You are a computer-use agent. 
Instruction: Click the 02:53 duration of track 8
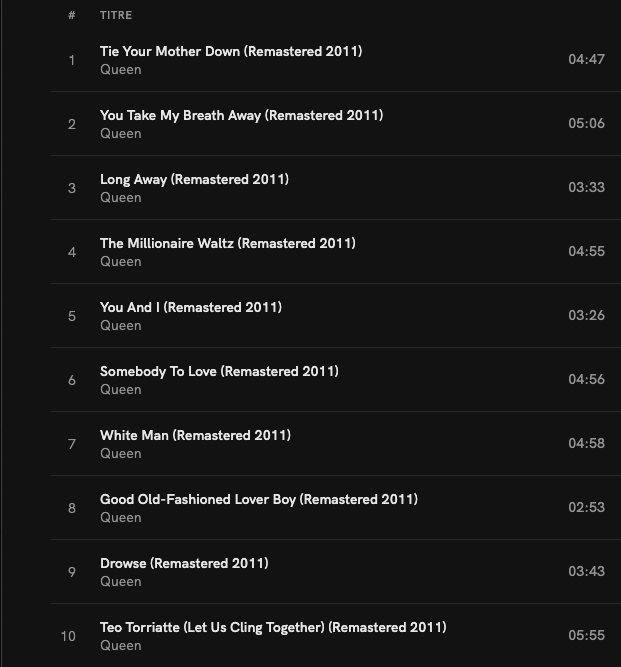tap(586, 508)
